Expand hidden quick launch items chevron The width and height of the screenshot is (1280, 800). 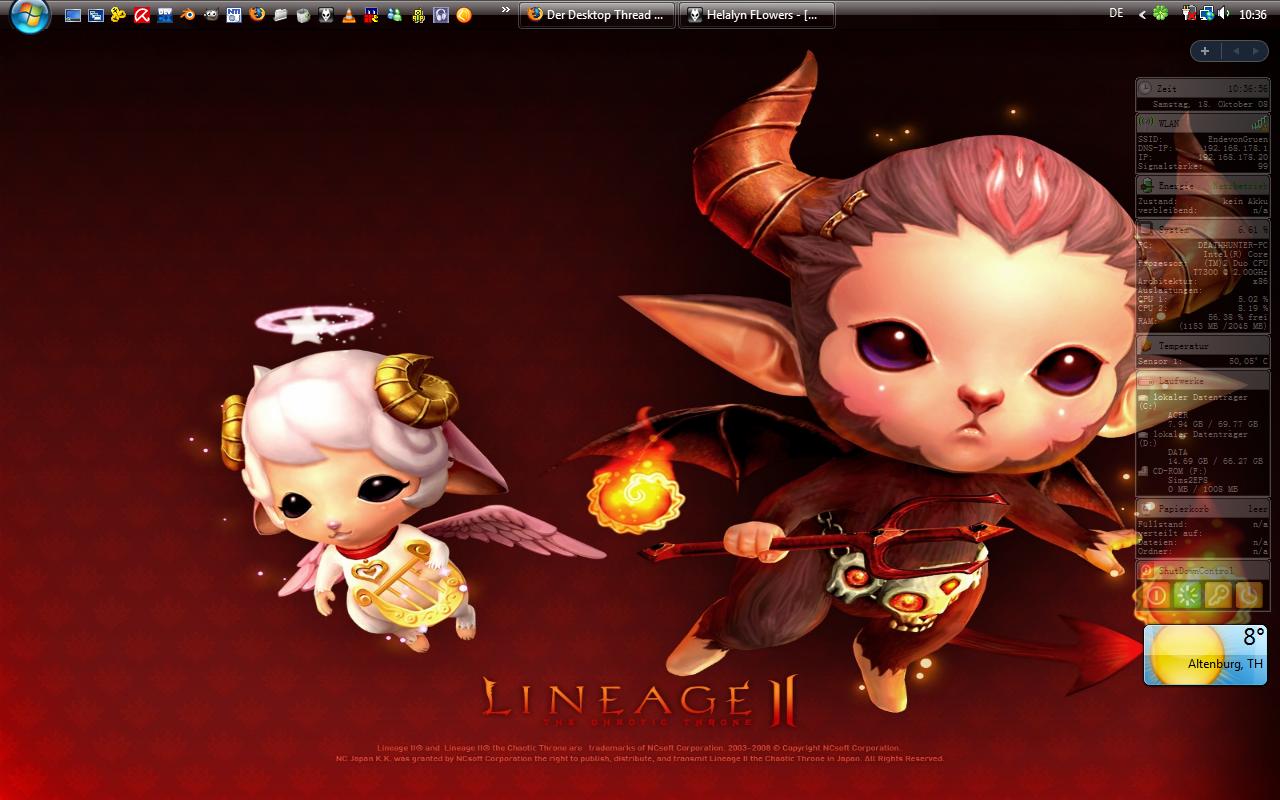(506, 10)
